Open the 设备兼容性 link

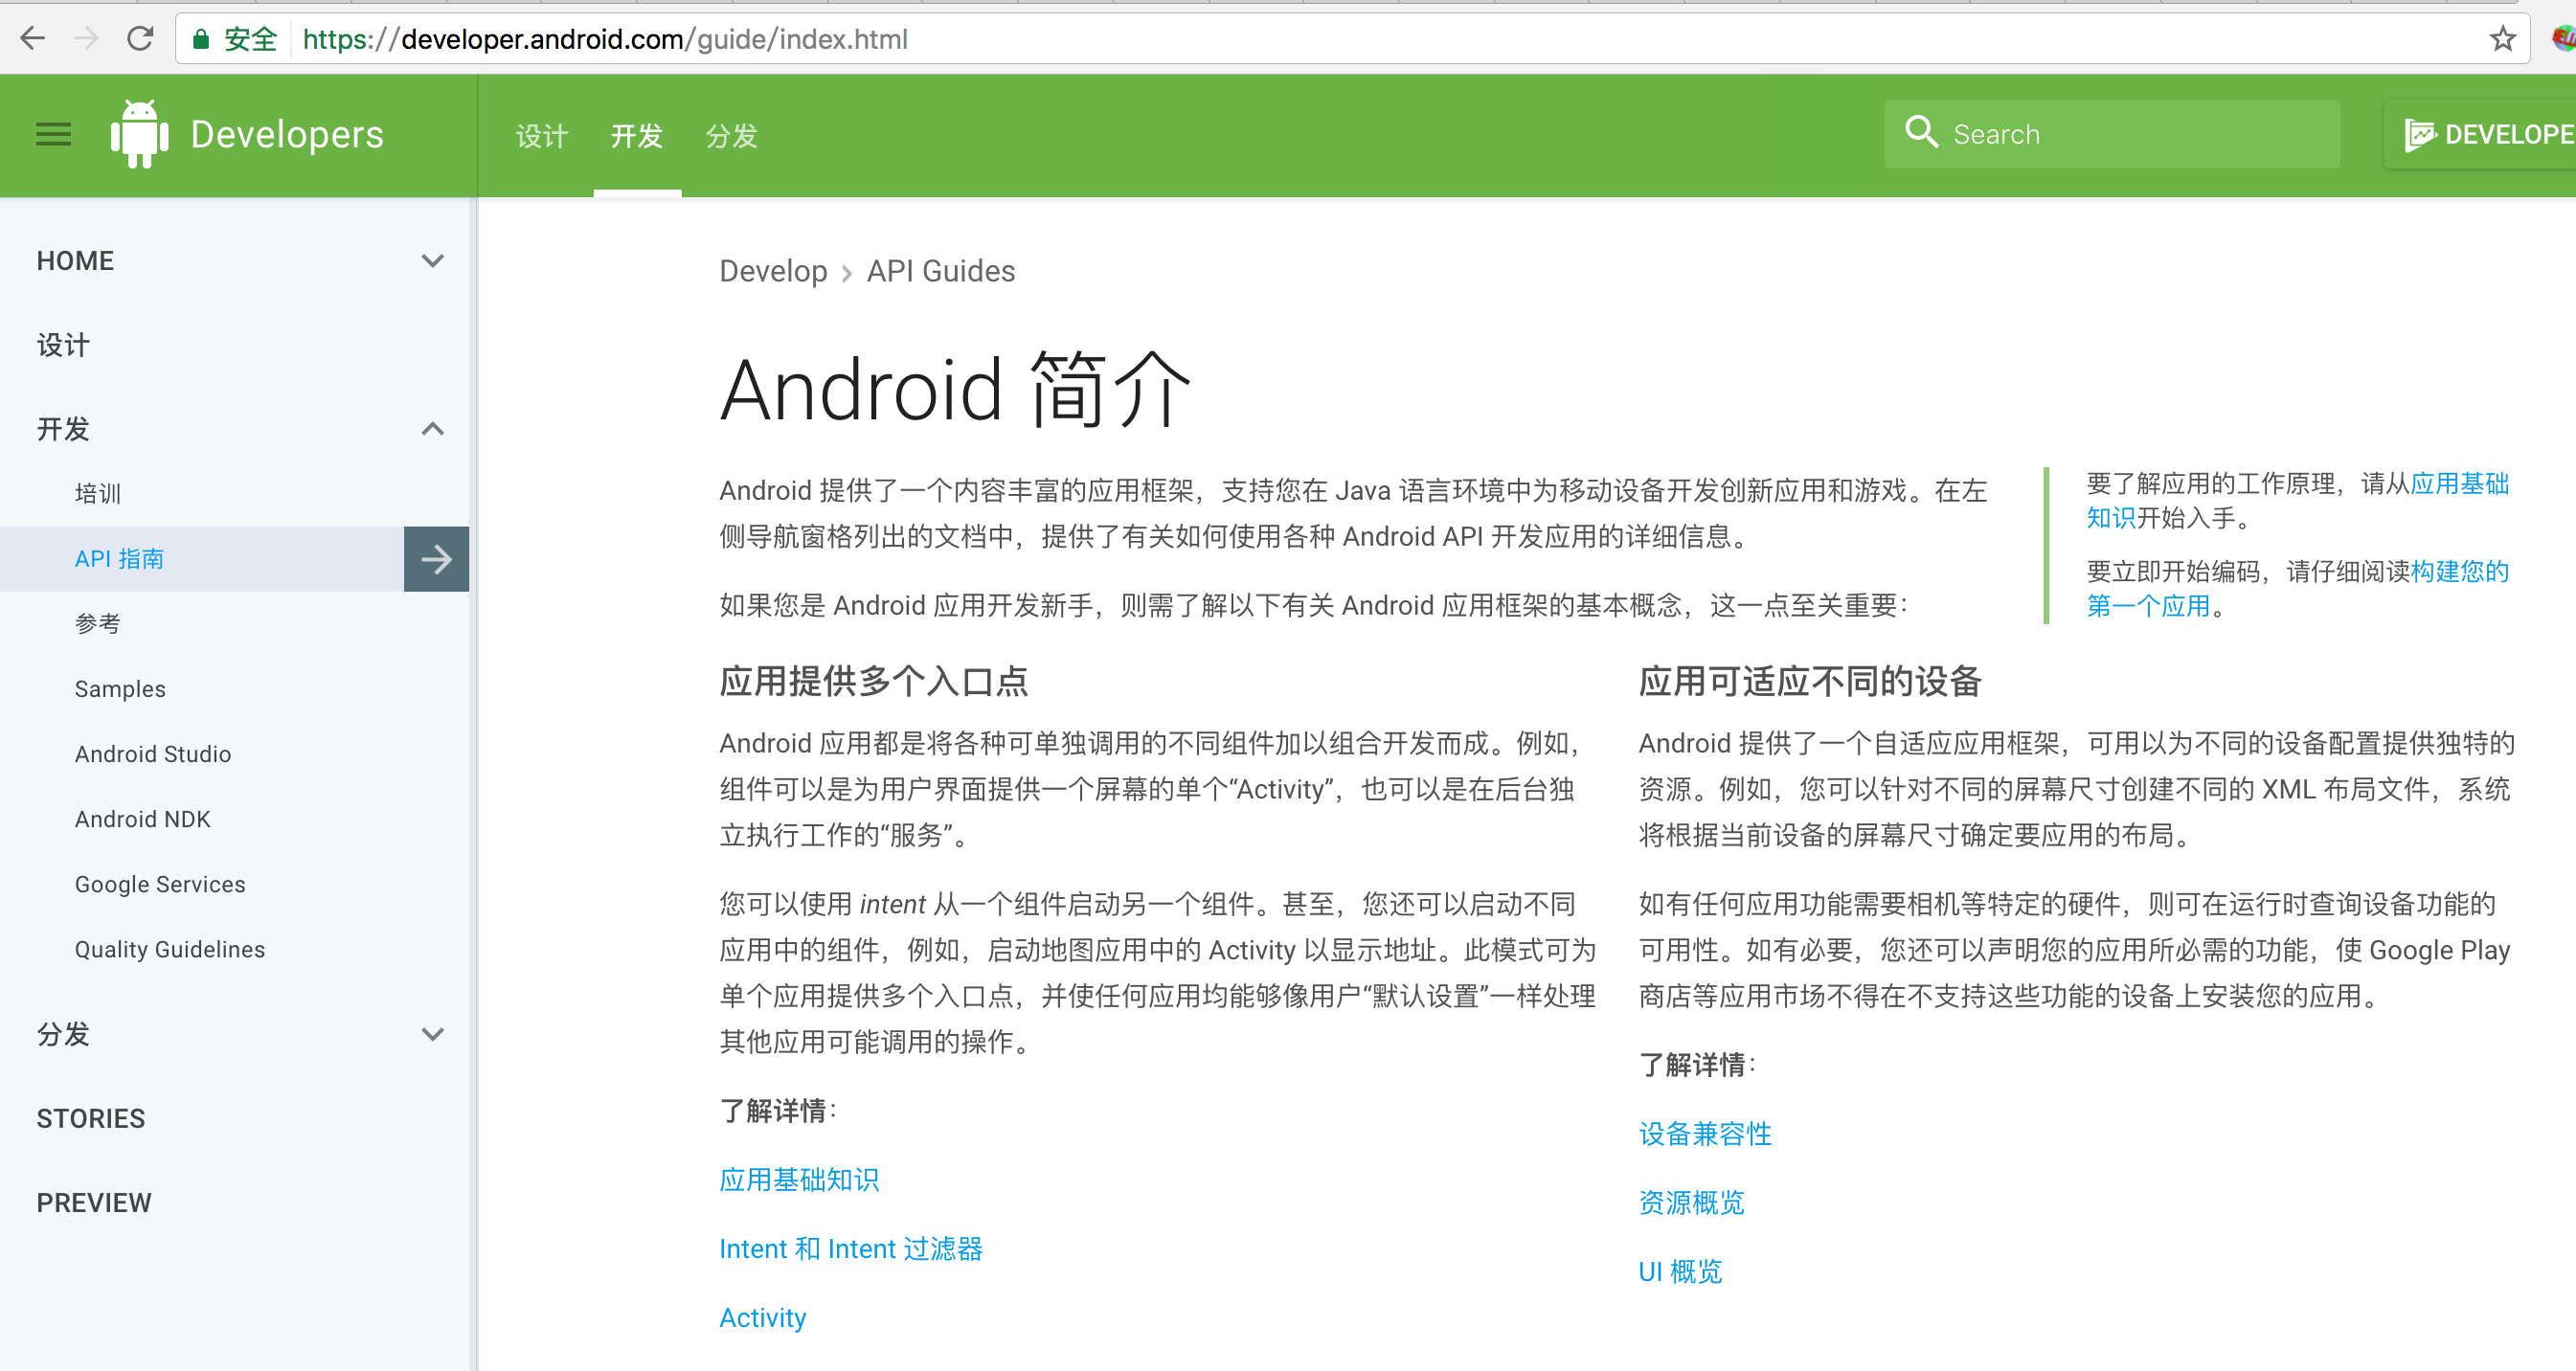pyautogui.click(x=1704, y=1134)
